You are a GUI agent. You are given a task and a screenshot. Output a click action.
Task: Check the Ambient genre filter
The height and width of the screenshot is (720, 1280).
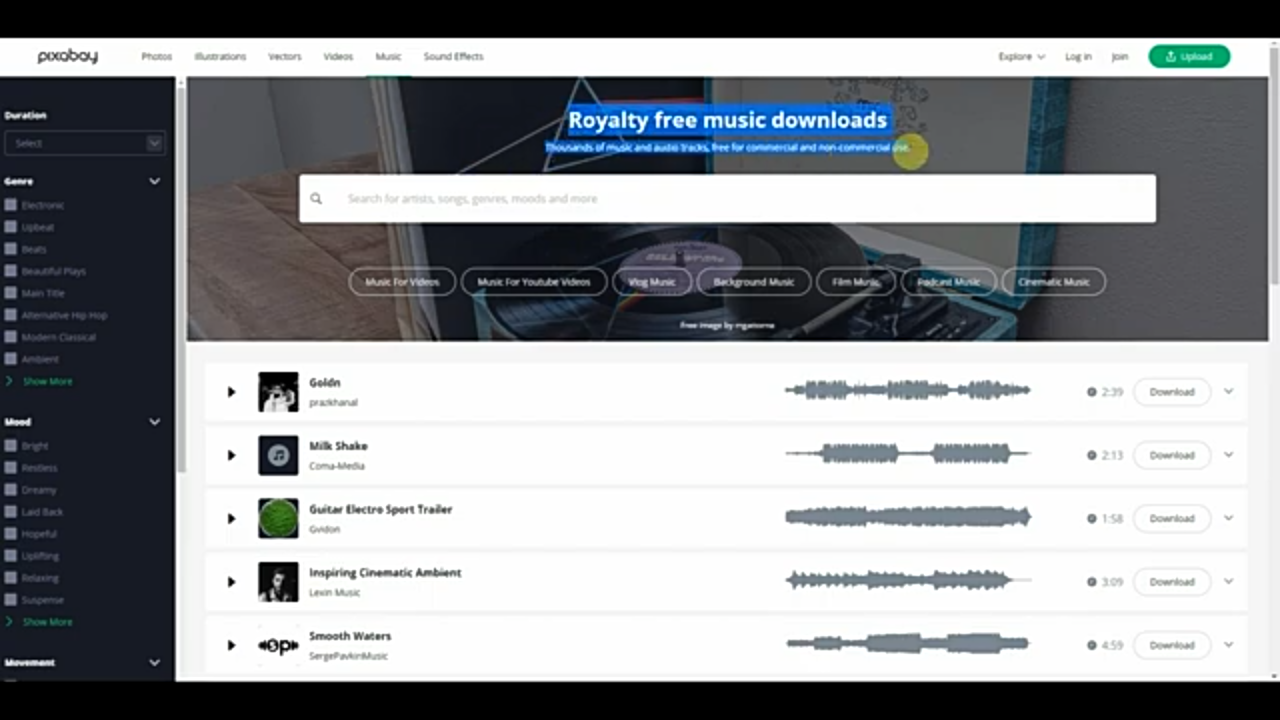point(11,359)
